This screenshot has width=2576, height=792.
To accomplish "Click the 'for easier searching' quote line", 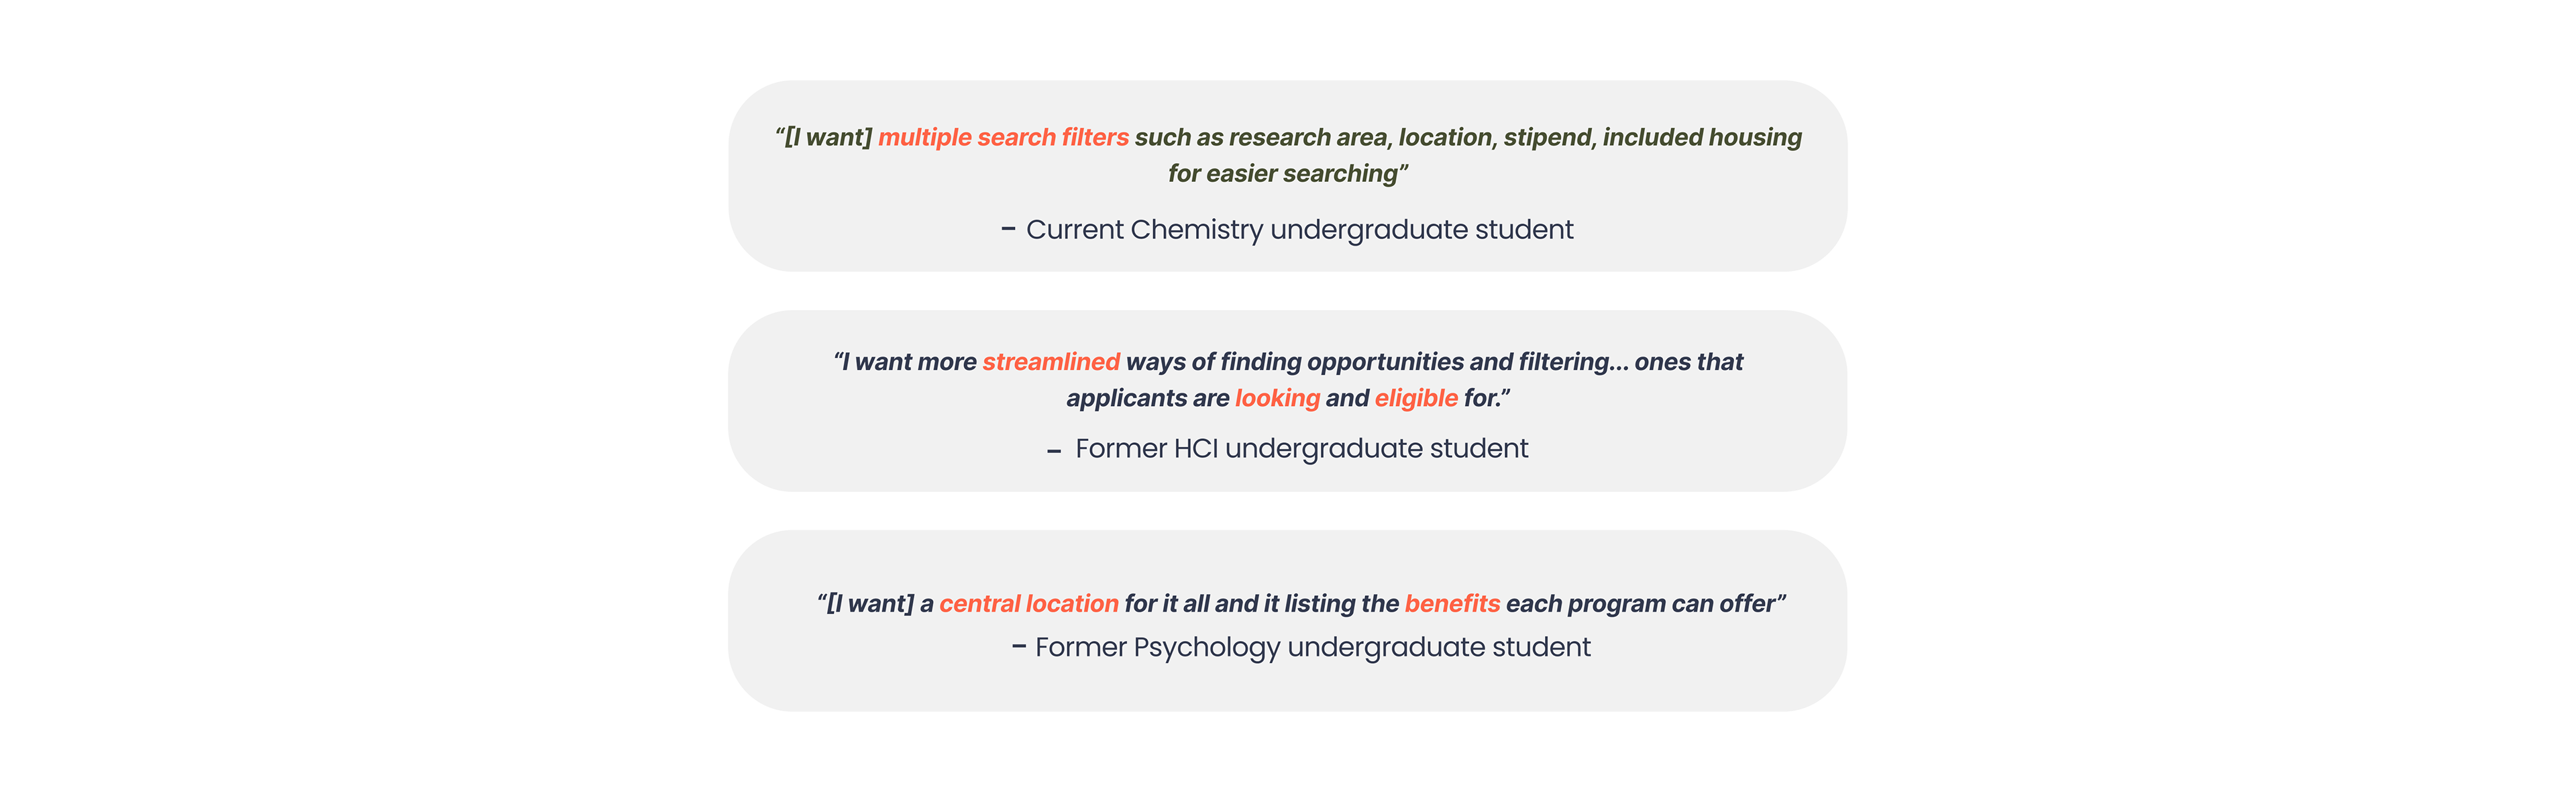I will pos(1288,174).
